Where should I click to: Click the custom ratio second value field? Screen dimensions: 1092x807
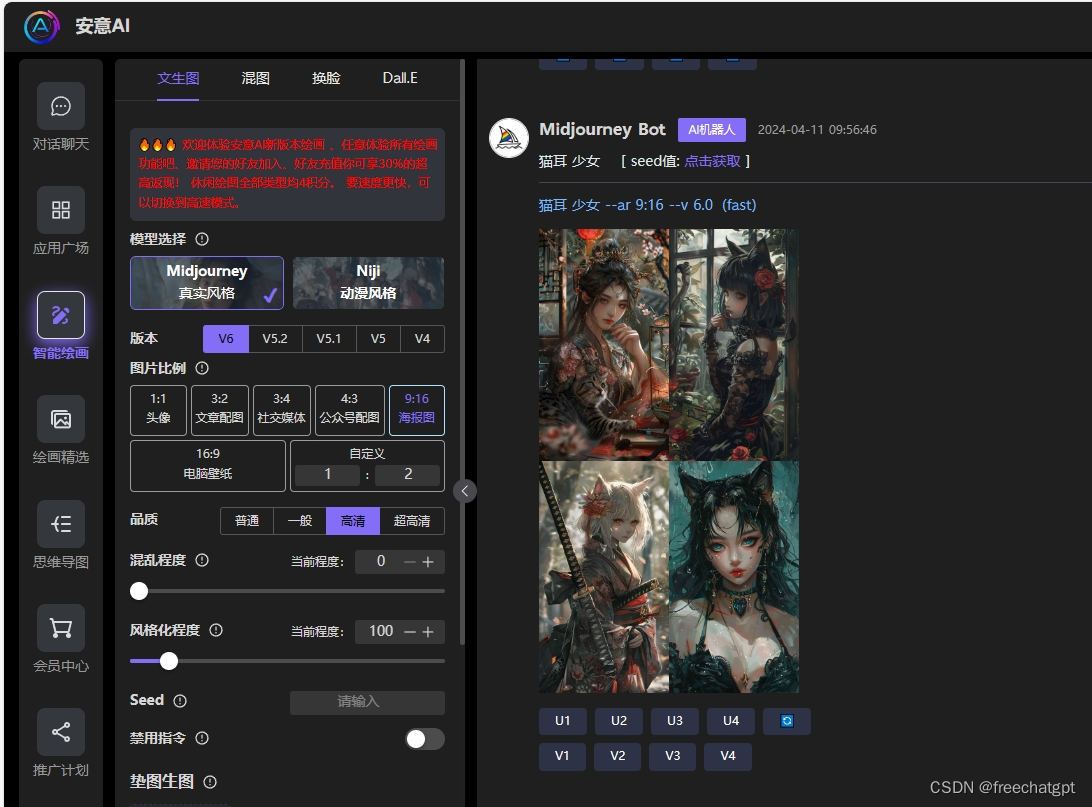408,474
